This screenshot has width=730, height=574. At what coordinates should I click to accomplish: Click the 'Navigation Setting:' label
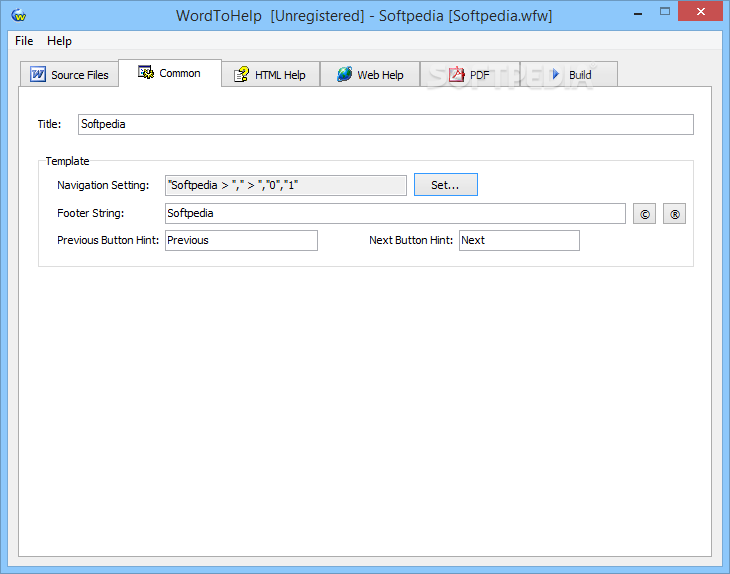pos(103,185)
